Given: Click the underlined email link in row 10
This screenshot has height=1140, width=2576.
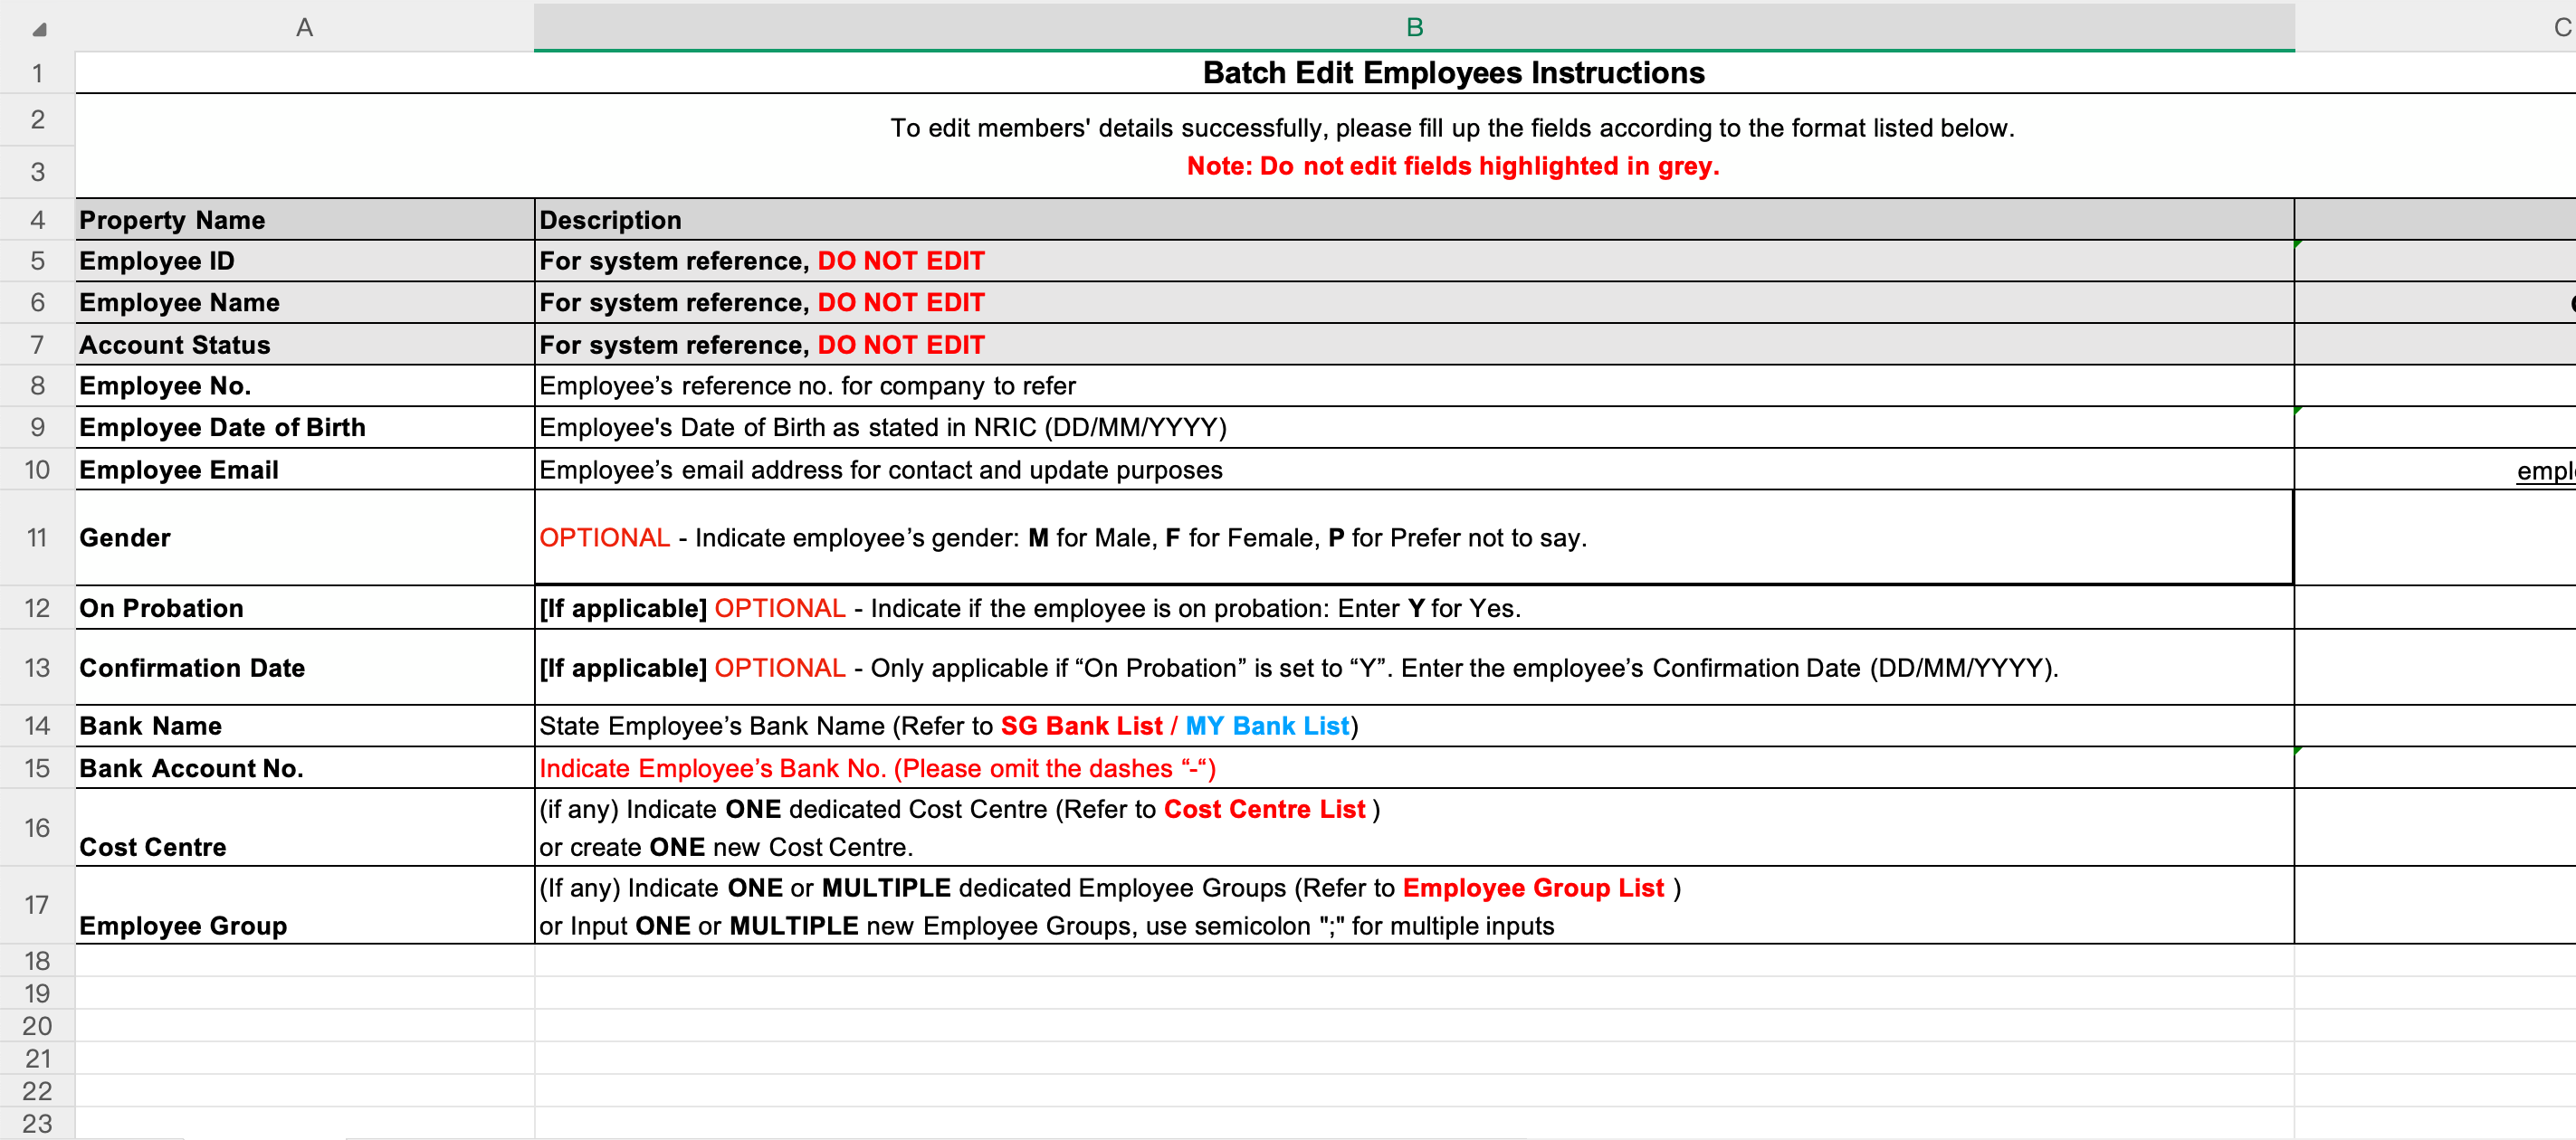Looking at the screenshot, I should [x=2545, y=471].
